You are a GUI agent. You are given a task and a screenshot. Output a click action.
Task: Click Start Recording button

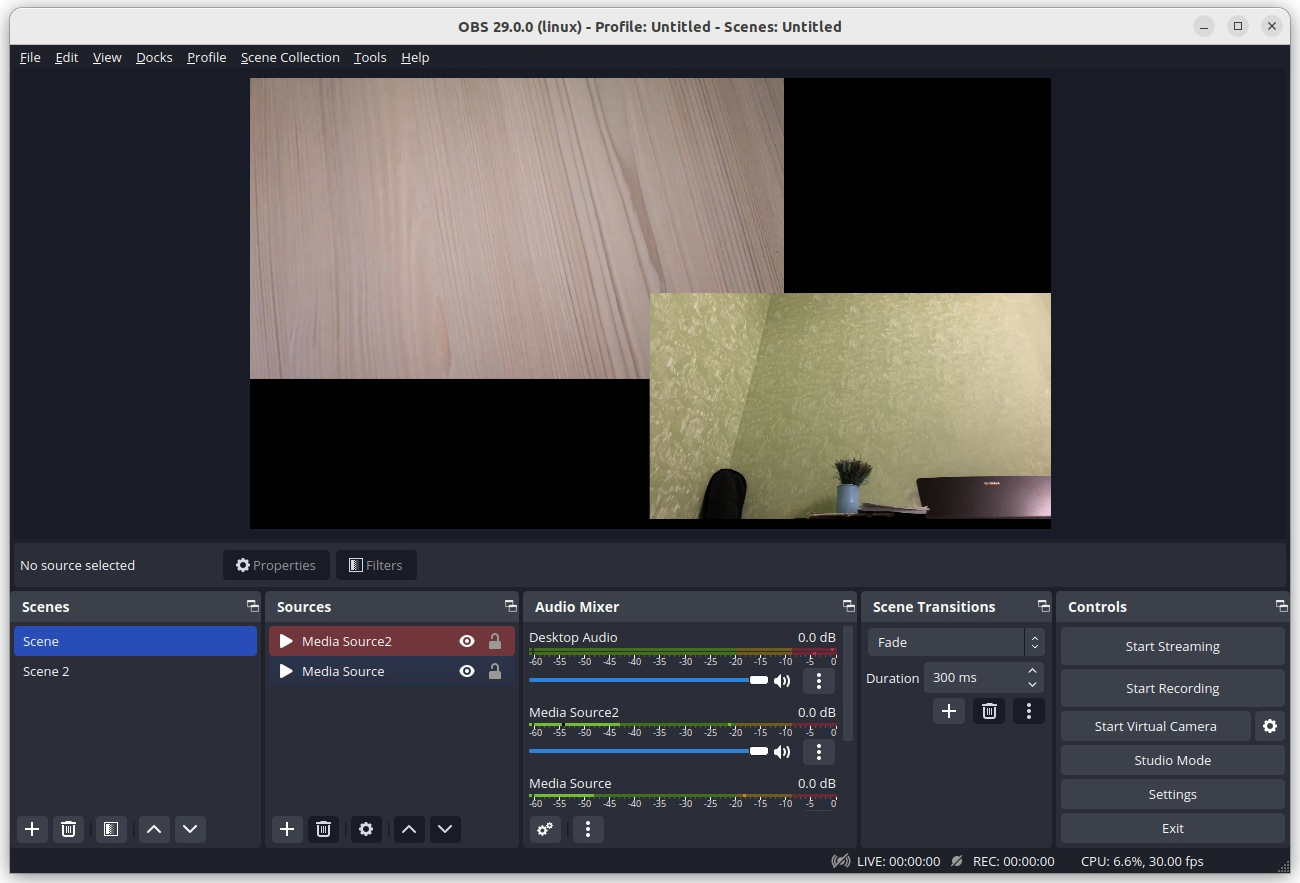click(x=1172, y=688)
